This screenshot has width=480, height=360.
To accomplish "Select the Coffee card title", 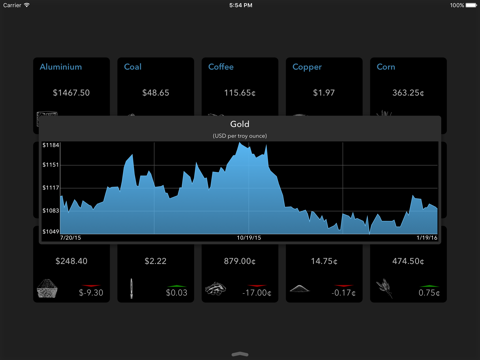I will tap(221, 67).
